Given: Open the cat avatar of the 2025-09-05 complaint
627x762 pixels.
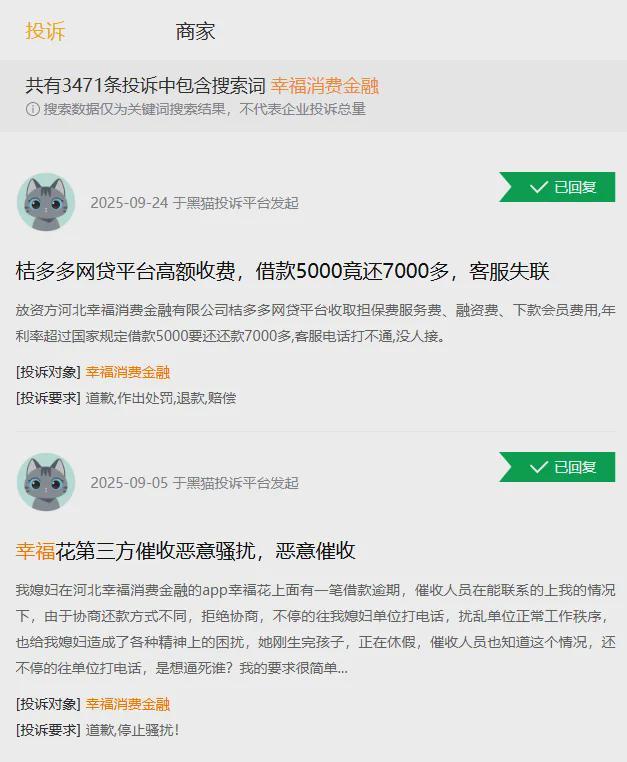Looking at the screenshot, I should coord(46,482).
